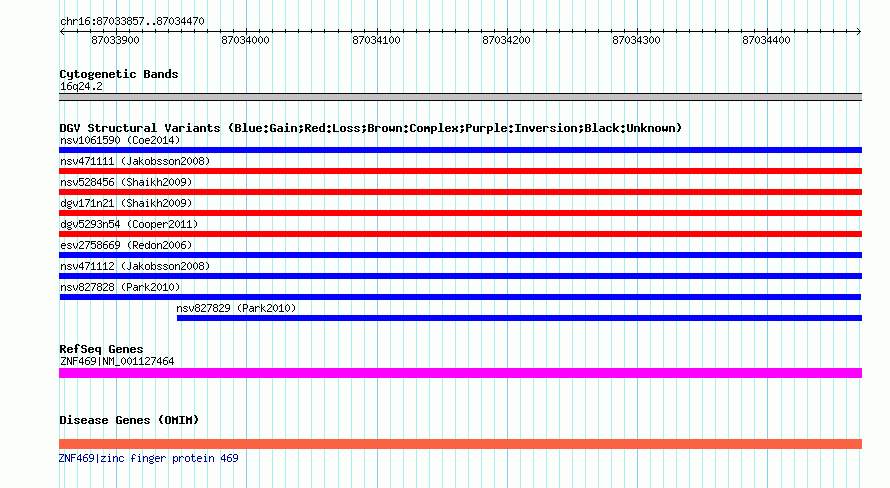Click the orange OMIM disease gene bar
890x488 pixels.
[x=460, y=444]
